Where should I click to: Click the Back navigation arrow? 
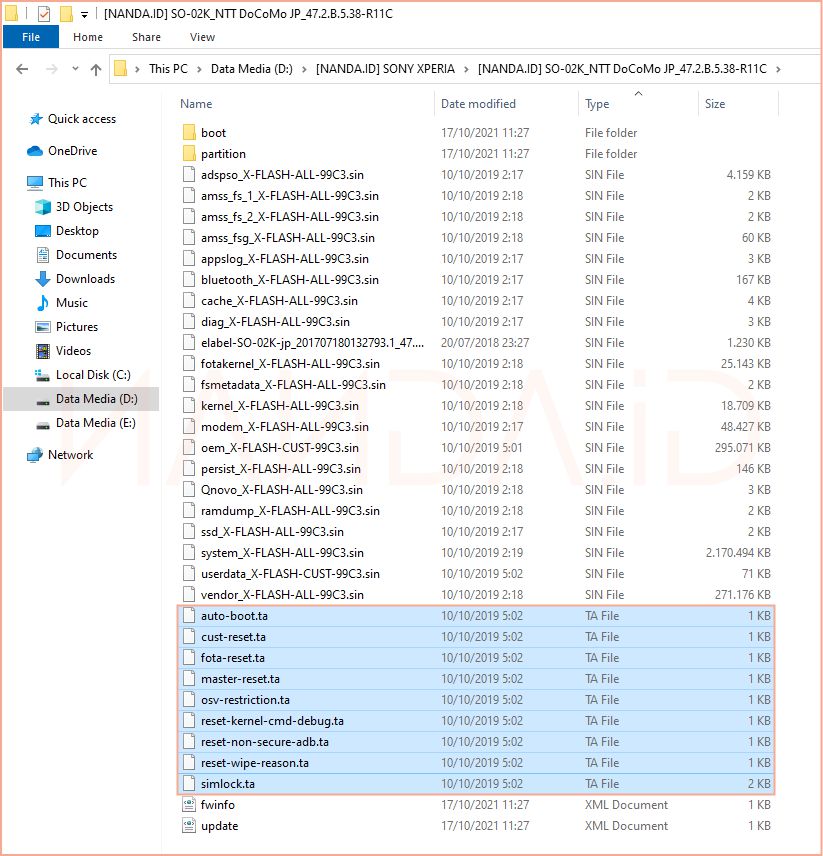coord(22,69)
